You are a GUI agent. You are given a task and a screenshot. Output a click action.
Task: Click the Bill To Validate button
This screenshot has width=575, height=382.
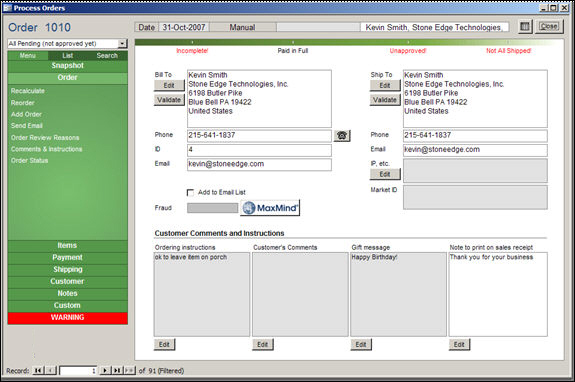(x=169, y=100)
